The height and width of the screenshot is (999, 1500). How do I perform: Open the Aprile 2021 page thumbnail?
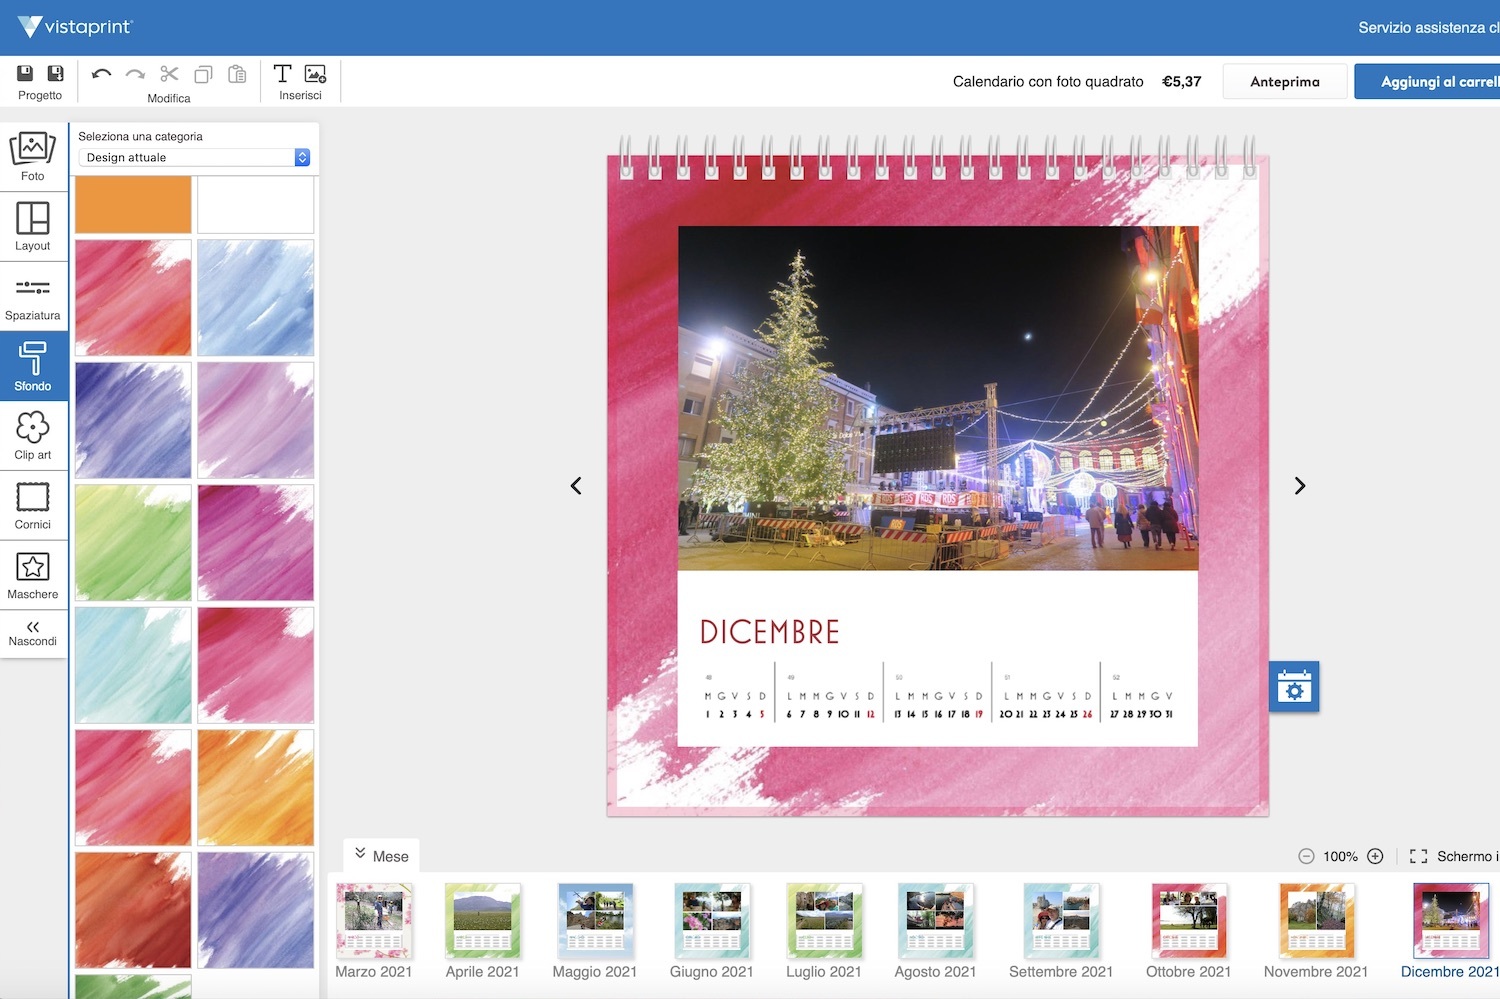click(483, 921)
